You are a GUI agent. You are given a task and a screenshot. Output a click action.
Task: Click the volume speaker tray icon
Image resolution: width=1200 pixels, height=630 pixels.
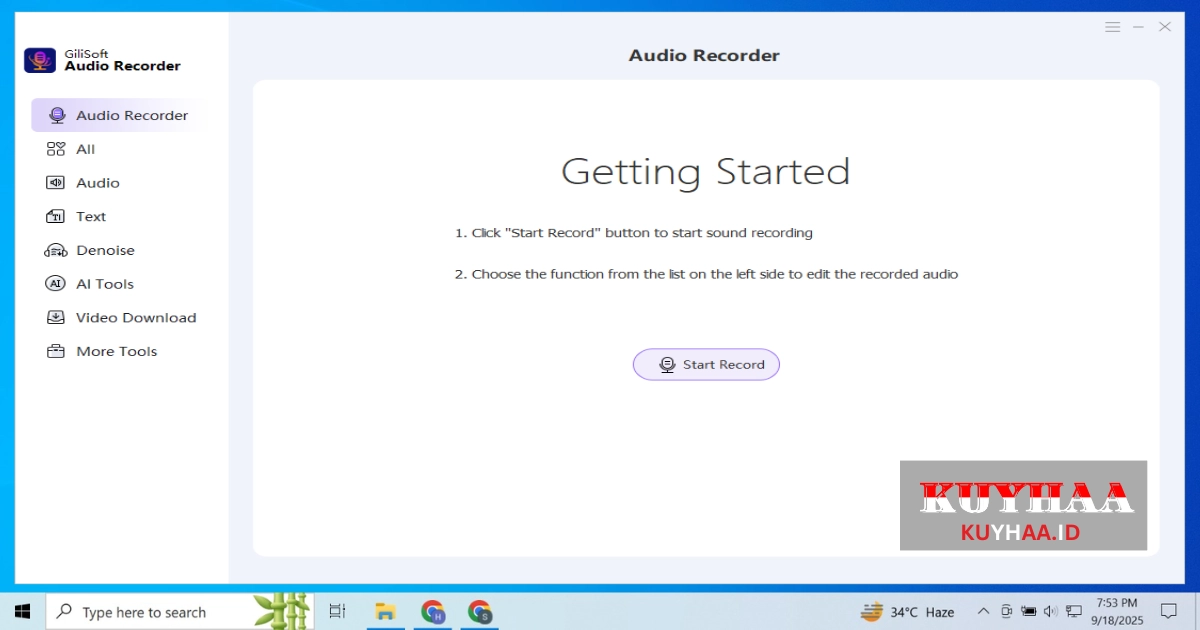pyautogui.click(x=1051, y=611)
